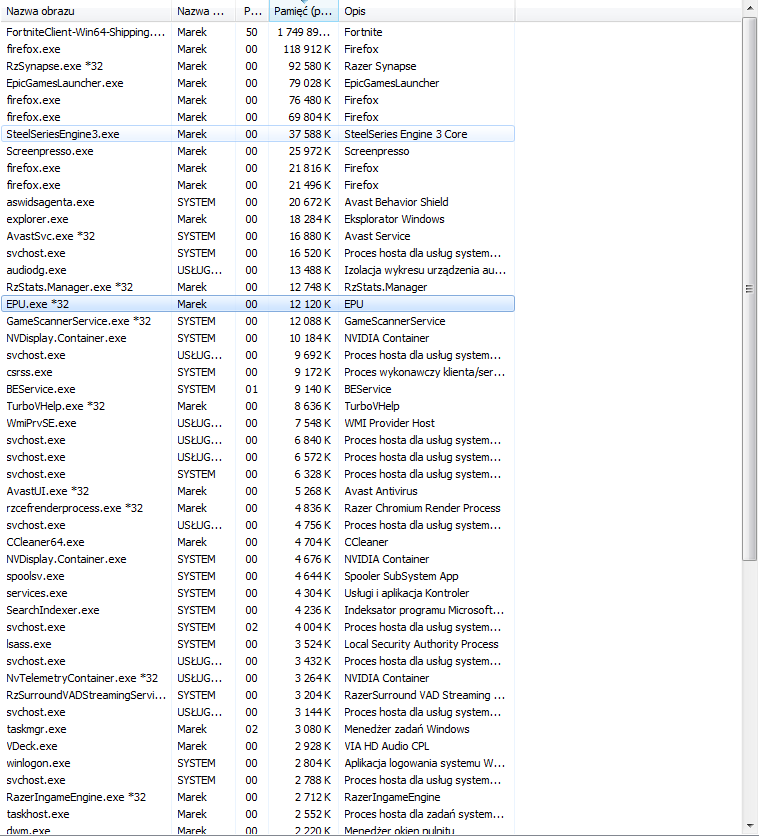Select the winlogon.exe process

click(x=258, y=763)
